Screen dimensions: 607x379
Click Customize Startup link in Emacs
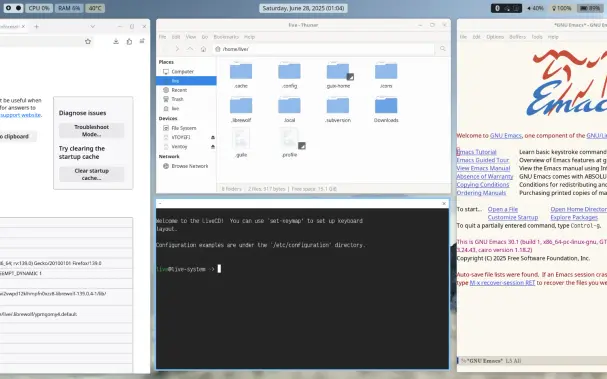513,218
